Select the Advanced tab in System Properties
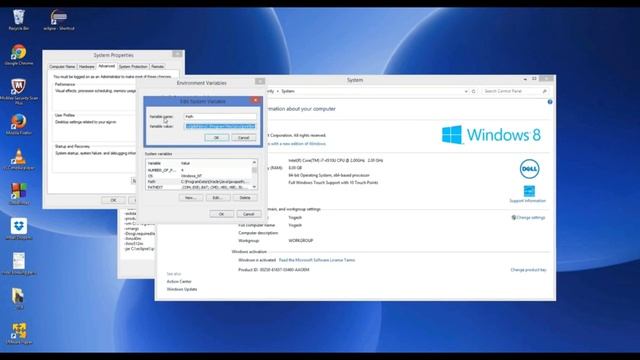Screen dimensions: 640x360 tap(107, 66)
